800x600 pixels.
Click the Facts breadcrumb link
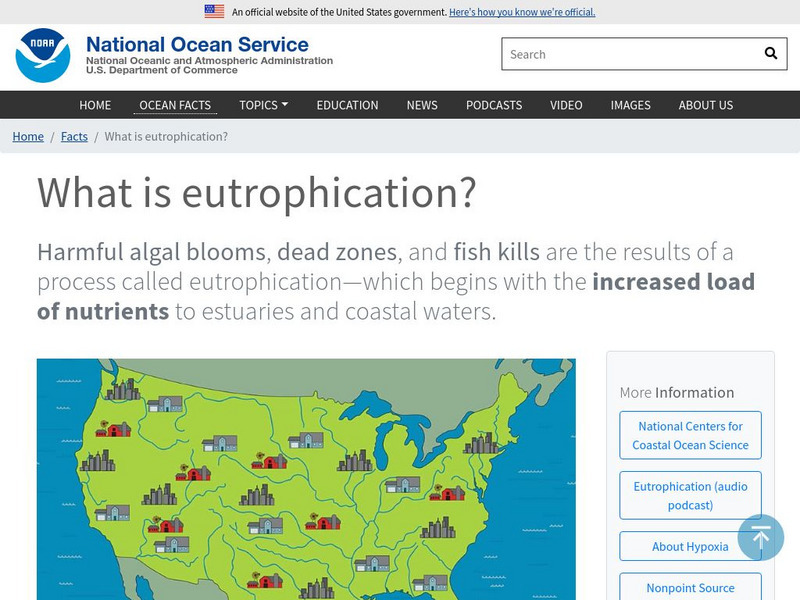pos(73,136)
